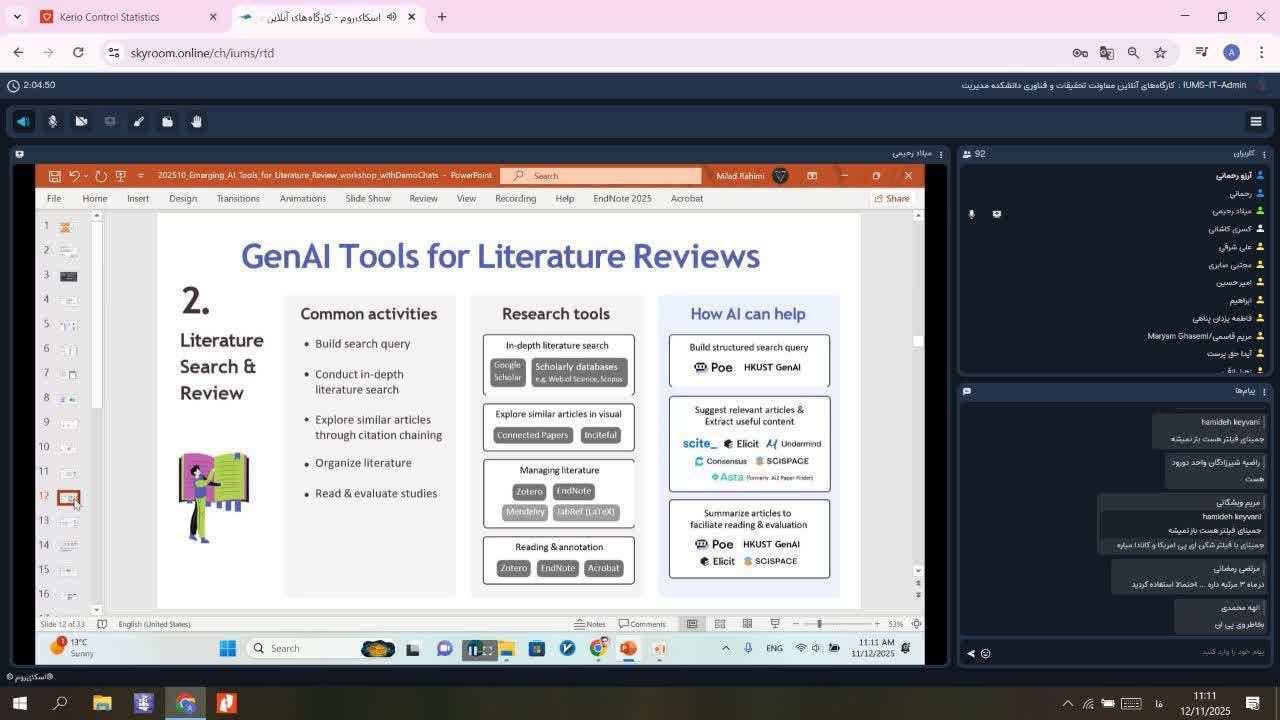Raise hand using the hand icon
This screenshot has width=1280, height=720.
click(197, 121)
